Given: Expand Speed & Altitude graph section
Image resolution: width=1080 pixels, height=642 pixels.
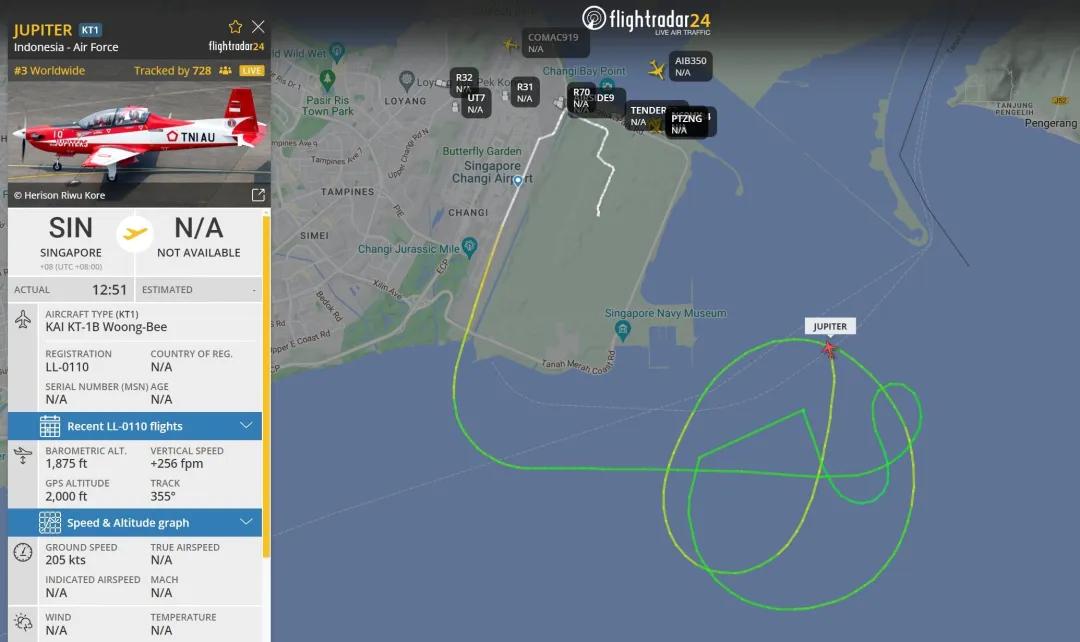Looking at the screenshot, I should [135, 523].
